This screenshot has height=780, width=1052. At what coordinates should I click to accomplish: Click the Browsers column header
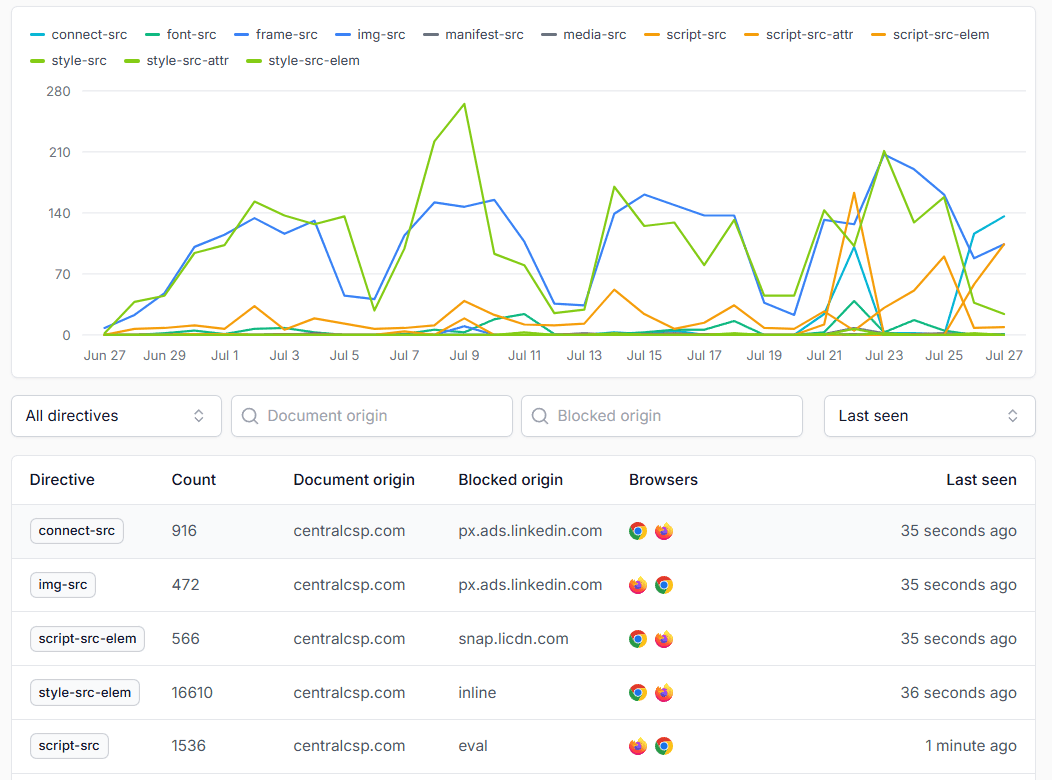coord(663,480)
